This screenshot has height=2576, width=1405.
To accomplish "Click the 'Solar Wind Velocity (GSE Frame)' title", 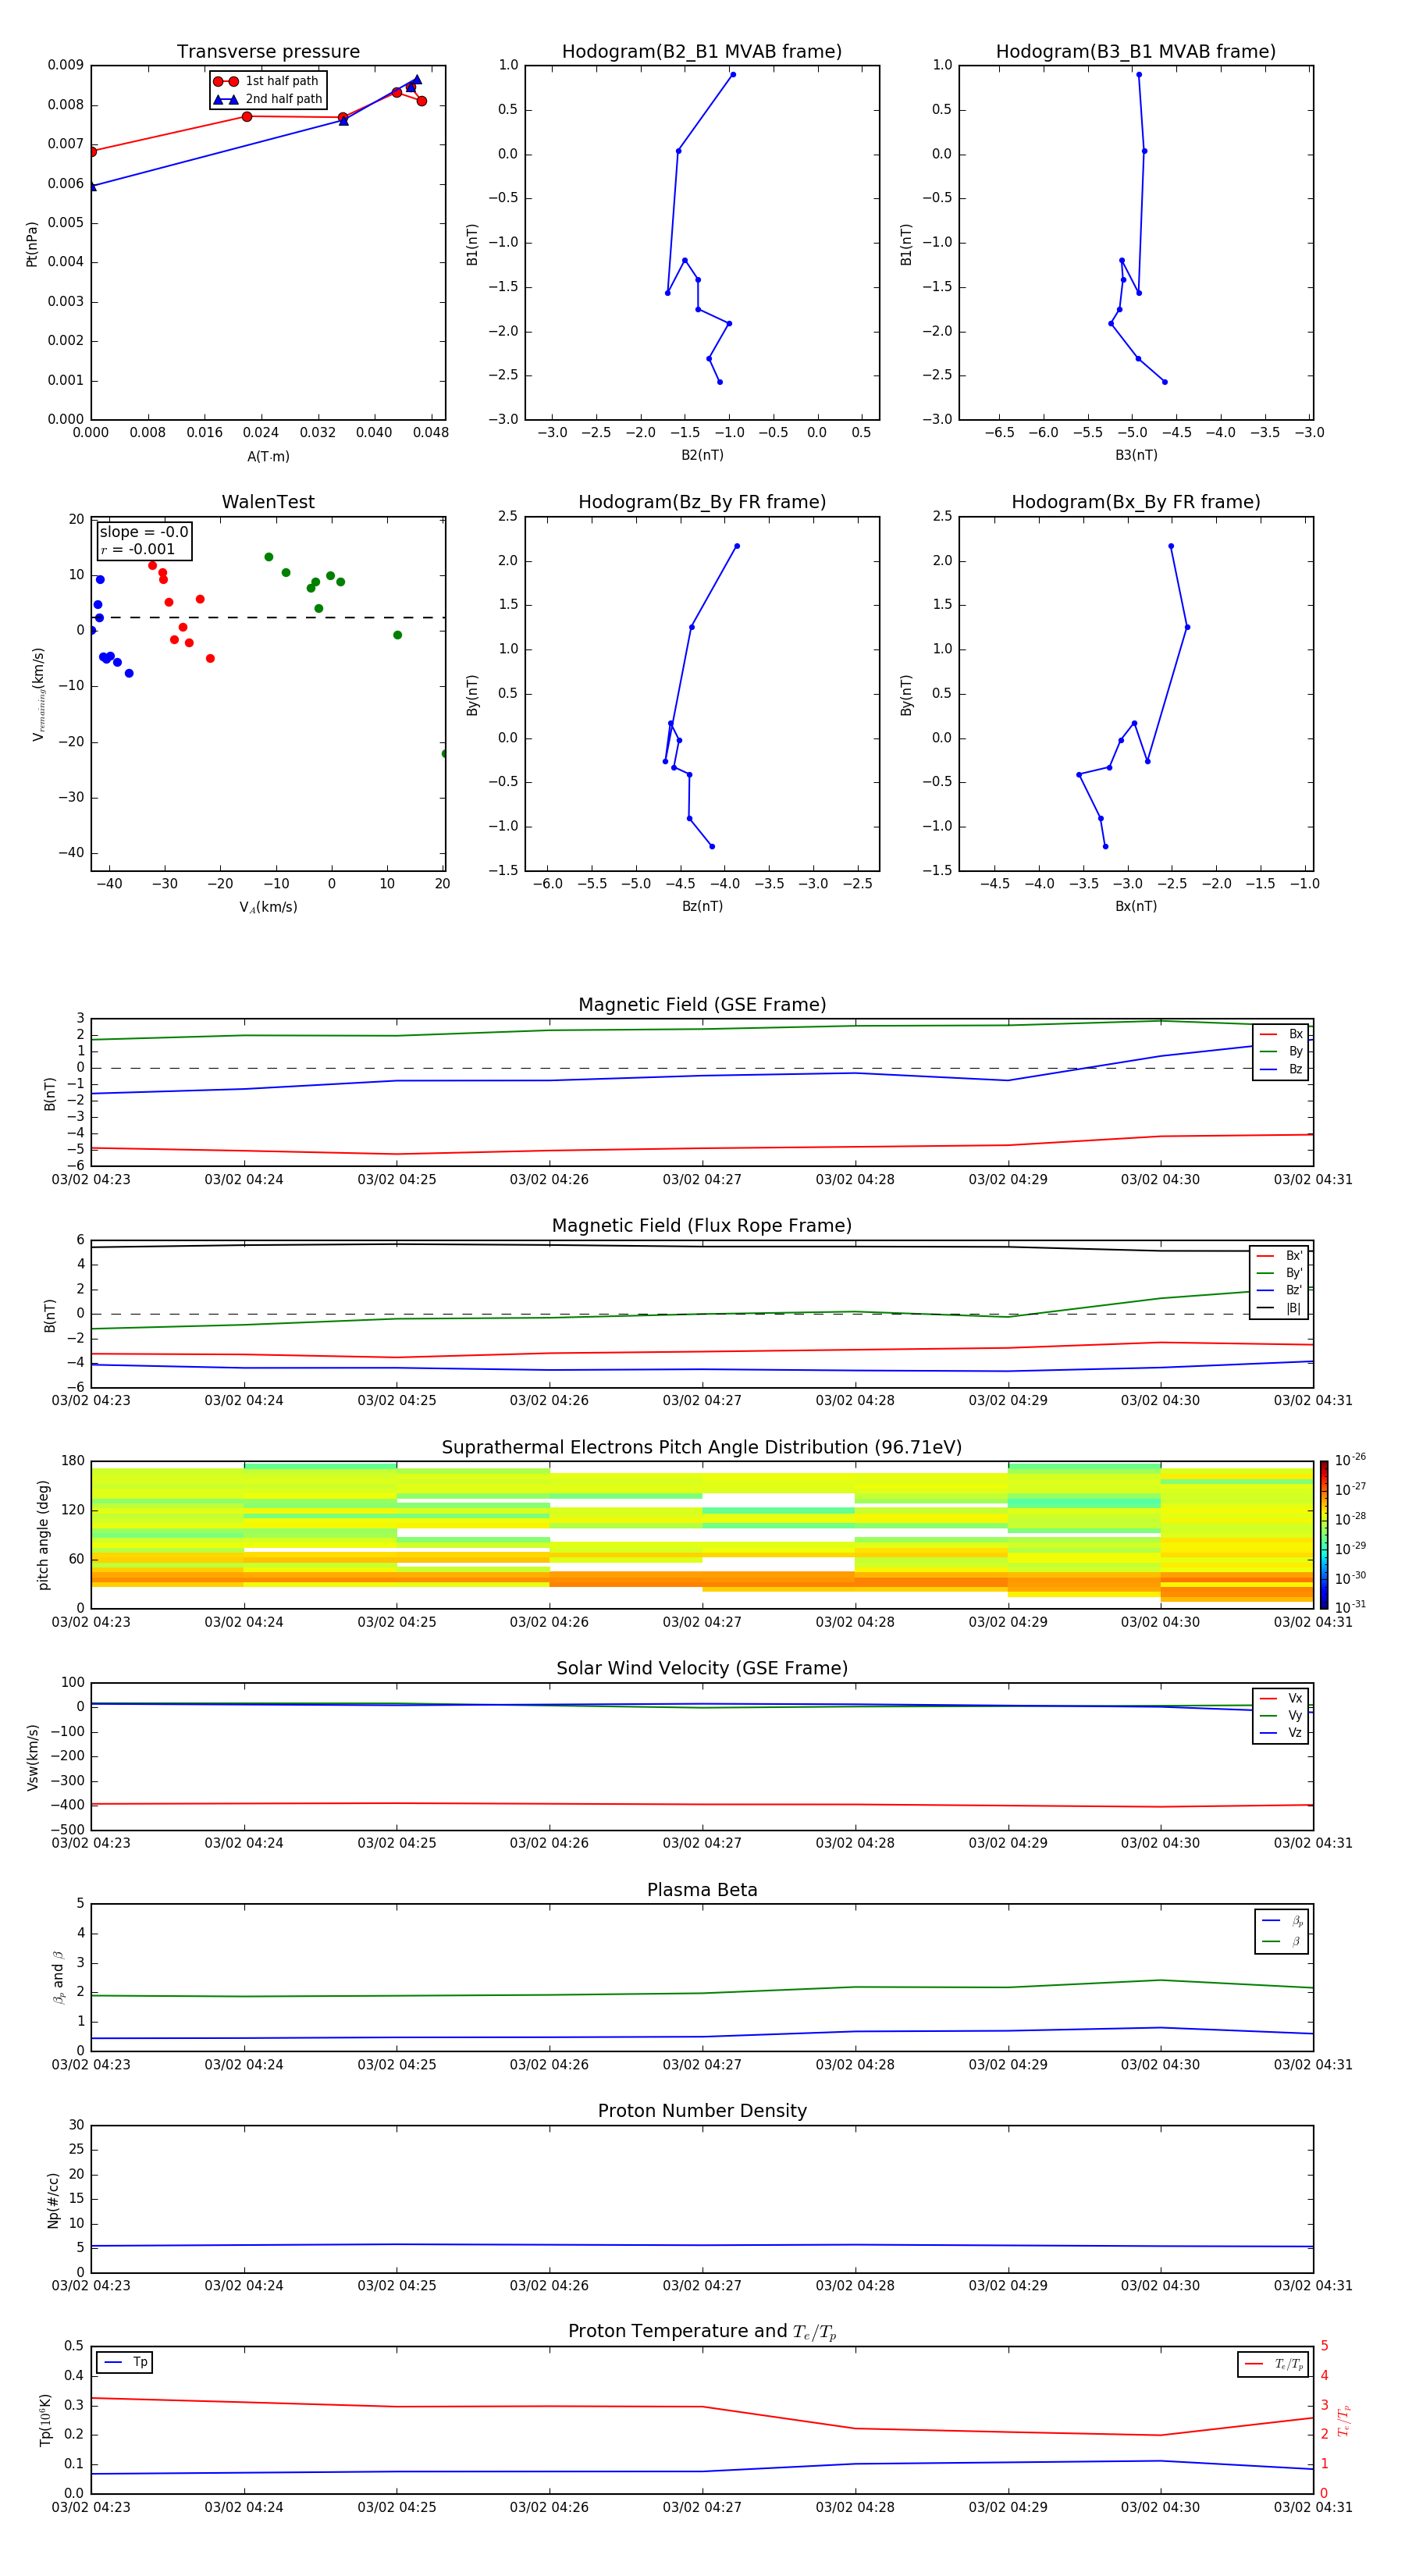I will coord(702,1669).
